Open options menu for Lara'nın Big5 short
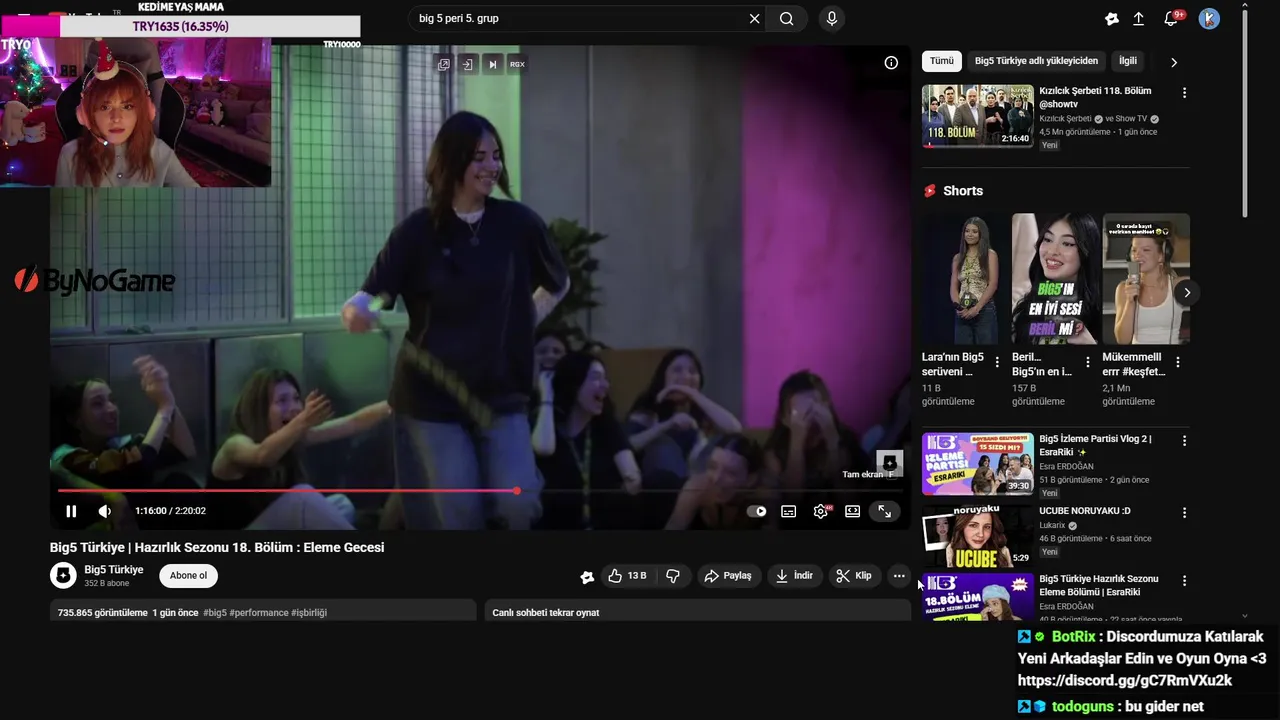This screenshot has height=720, width=1280. (997, 362)
